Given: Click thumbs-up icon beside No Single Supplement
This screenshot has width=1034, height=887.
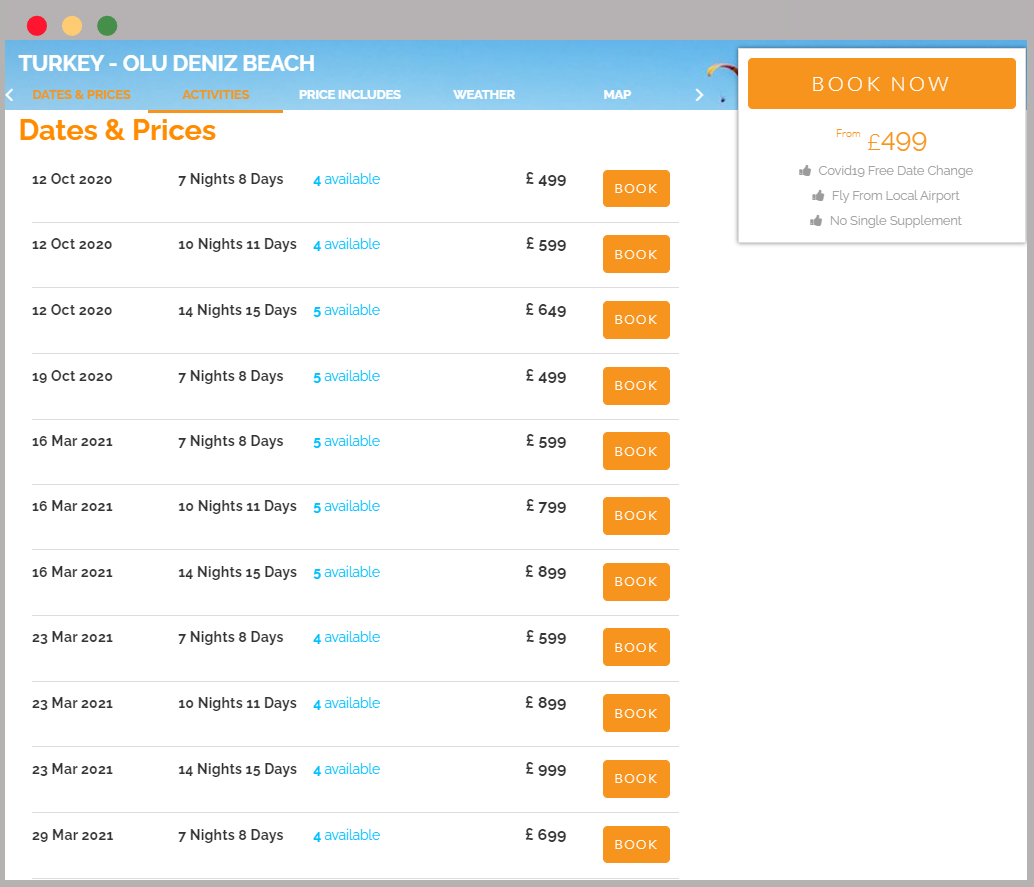Looking at the screenshot, I should (816, 221).
